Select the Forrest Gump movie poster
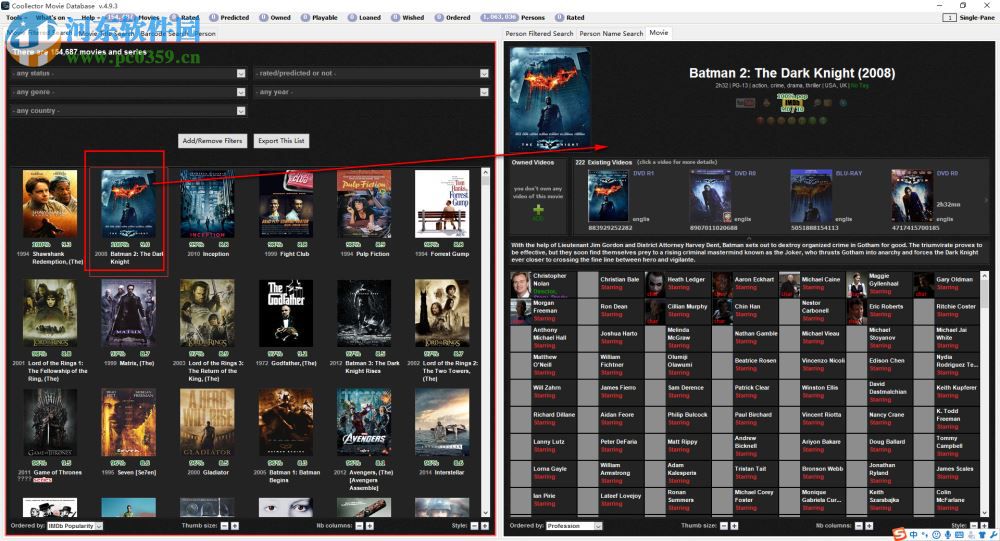The image size is (1000, 541). [x=442, y=204]
